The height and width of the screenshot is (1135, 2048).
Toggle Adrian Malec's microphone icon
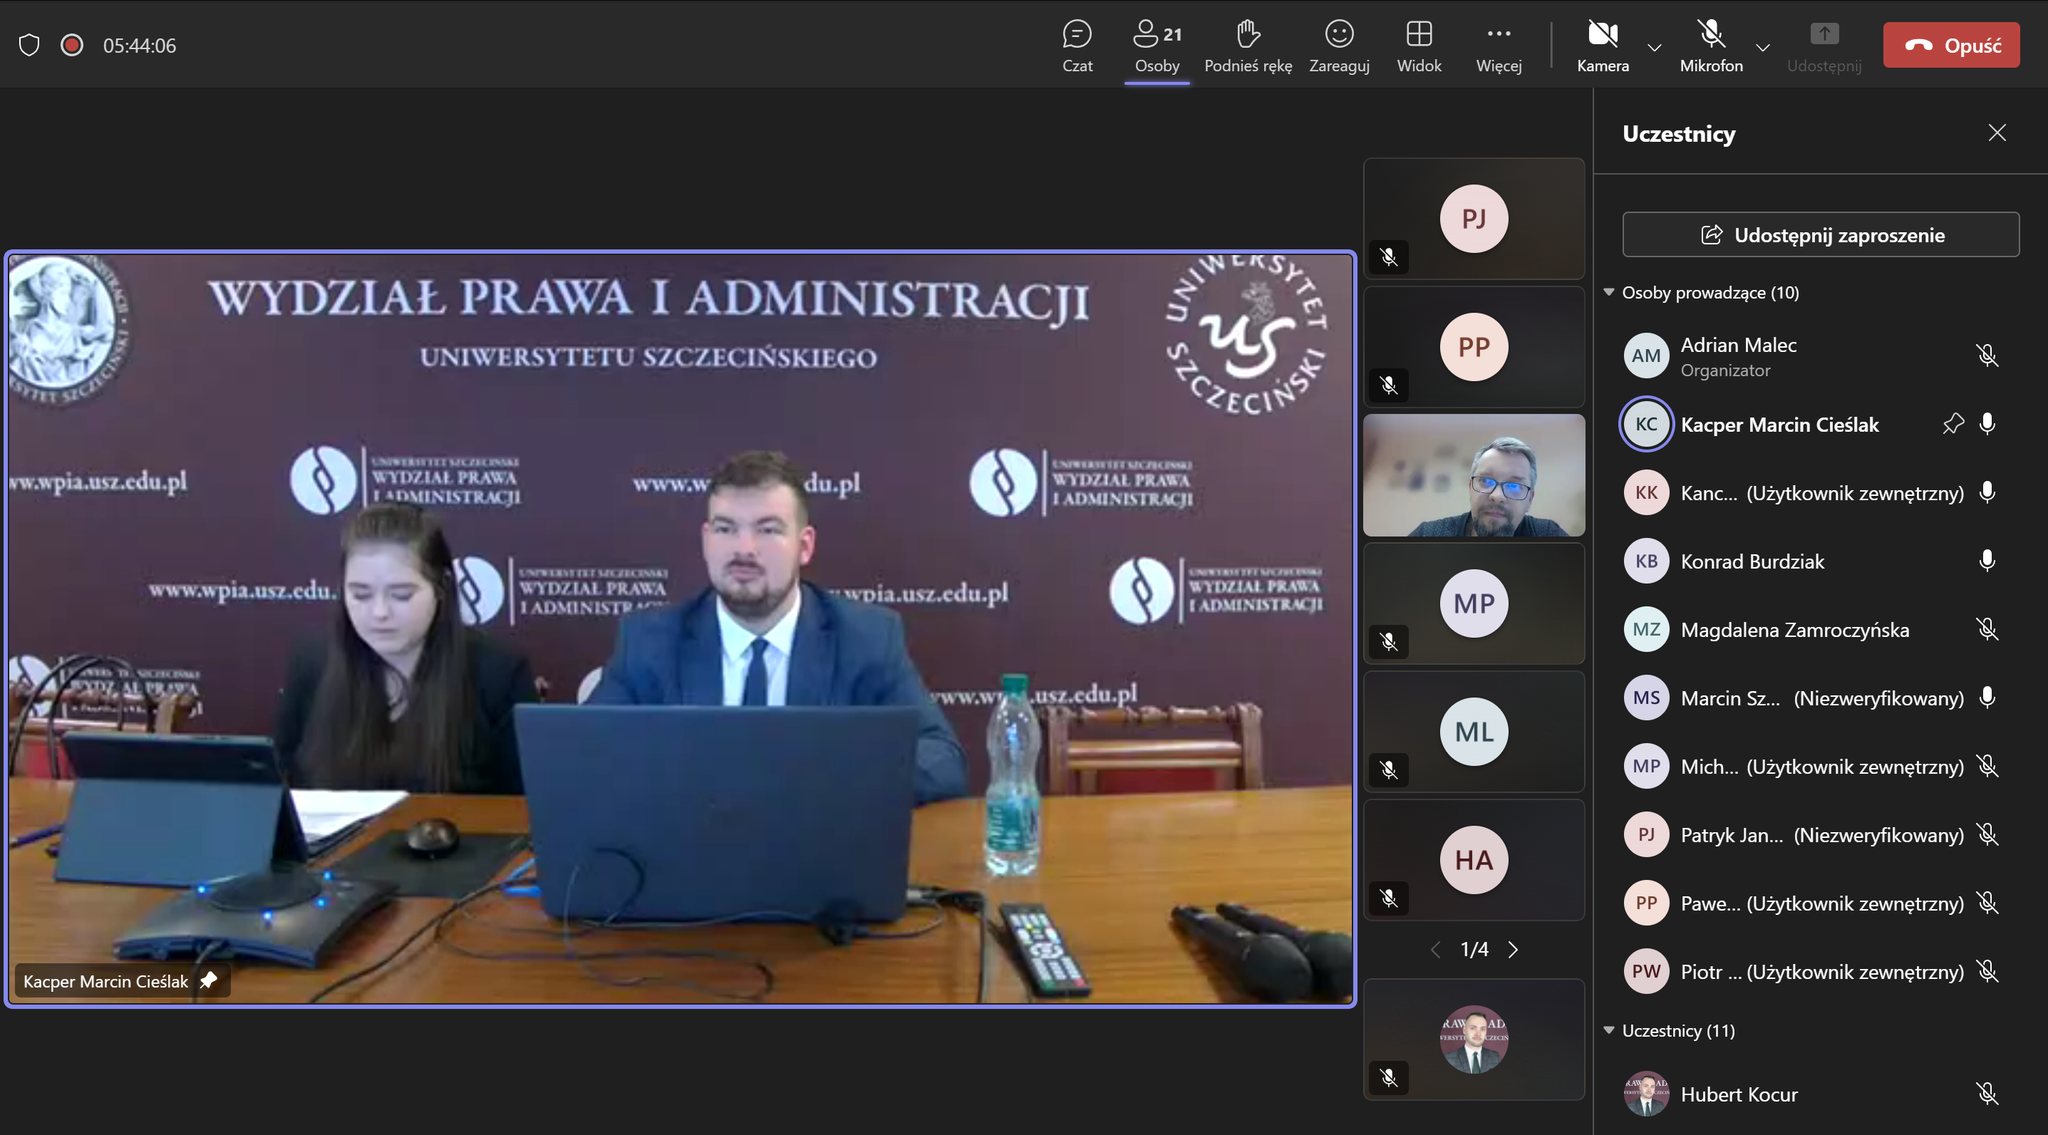point(1987,356)
